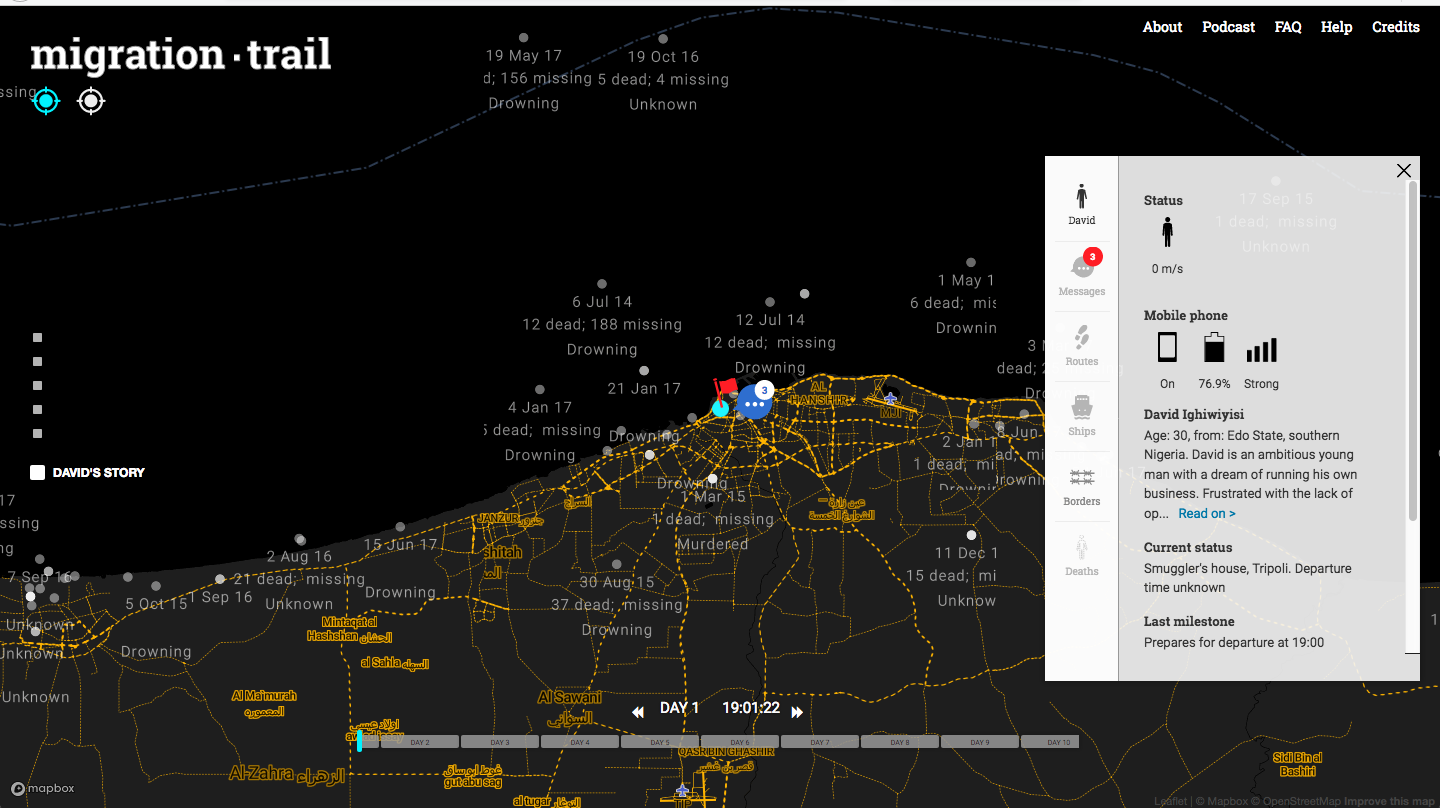This screenshot has height=808, width=1440.
Task: Click the 30 Aug 15 death label
Action: coord(617,582)
